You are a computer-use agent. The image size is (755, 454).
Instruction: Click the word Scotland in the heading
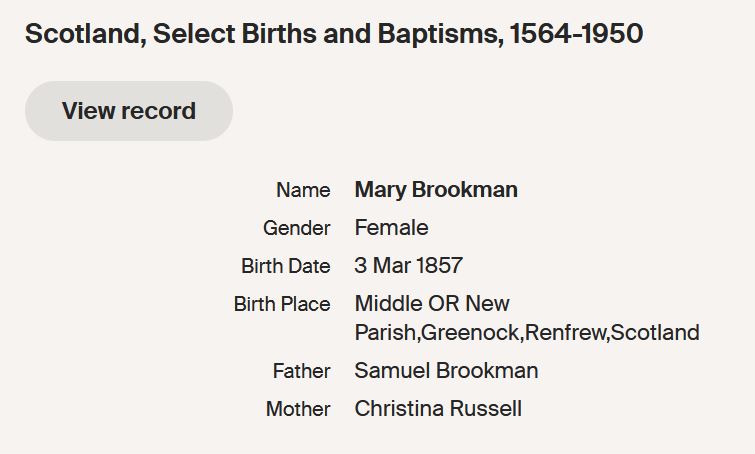80,34
